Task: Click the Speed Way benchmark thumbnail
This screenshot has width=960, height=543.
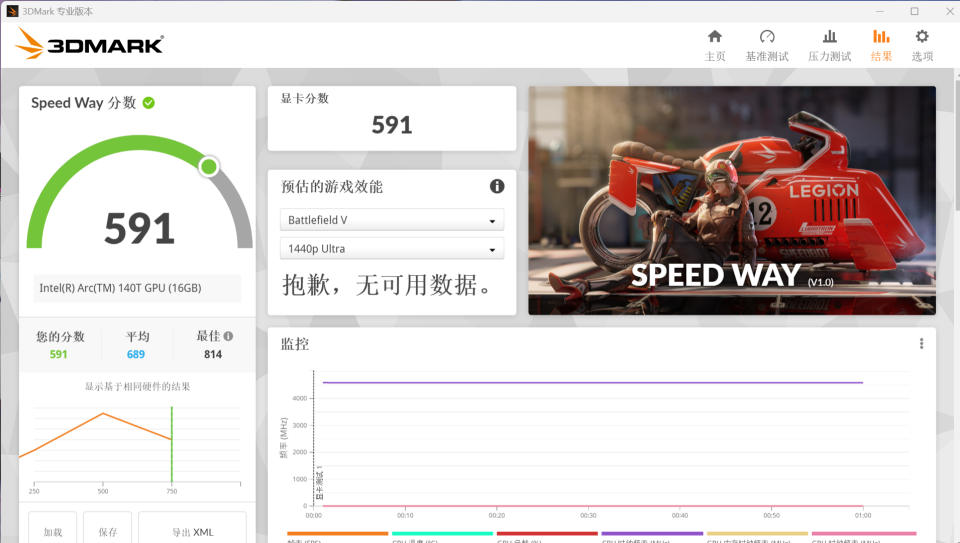Action: 732,200
